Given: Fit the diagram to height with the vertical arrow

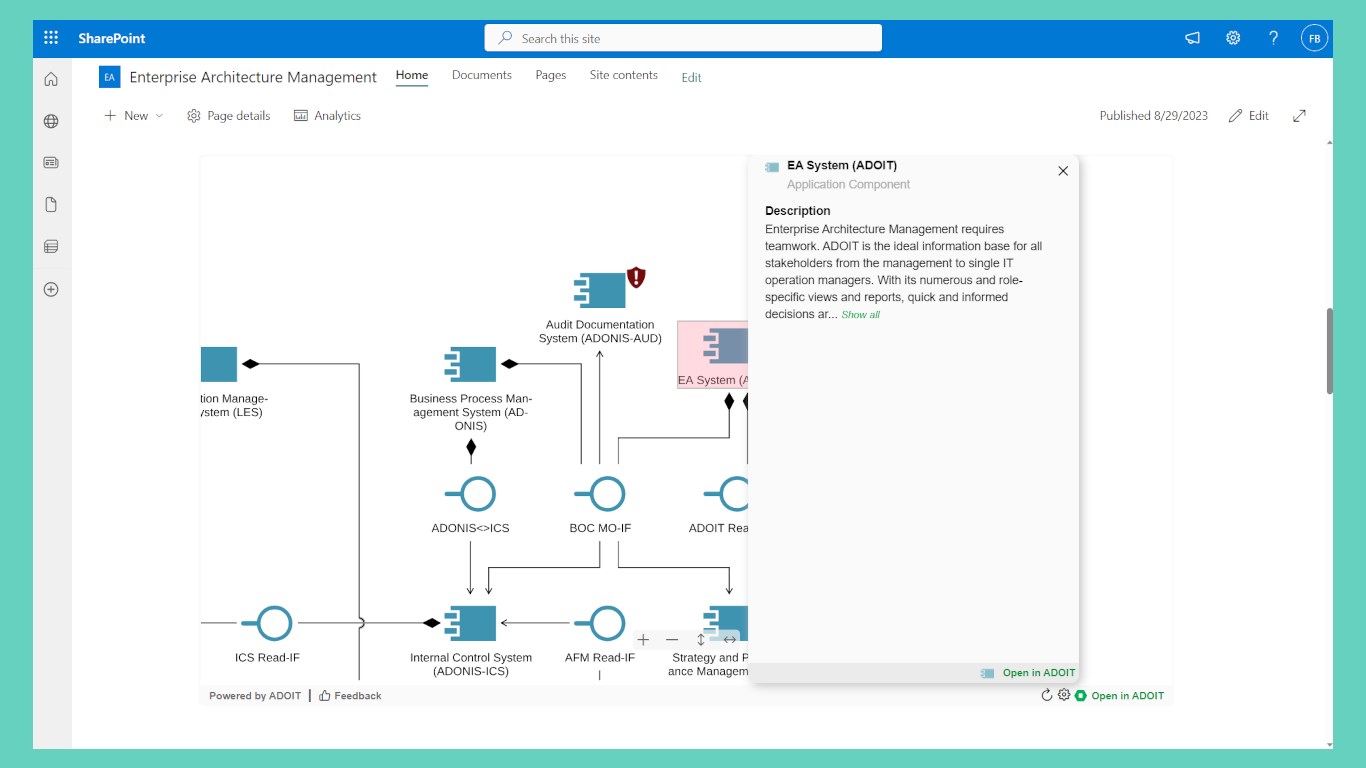Looking at the screenshot, I should click(701, 639).
